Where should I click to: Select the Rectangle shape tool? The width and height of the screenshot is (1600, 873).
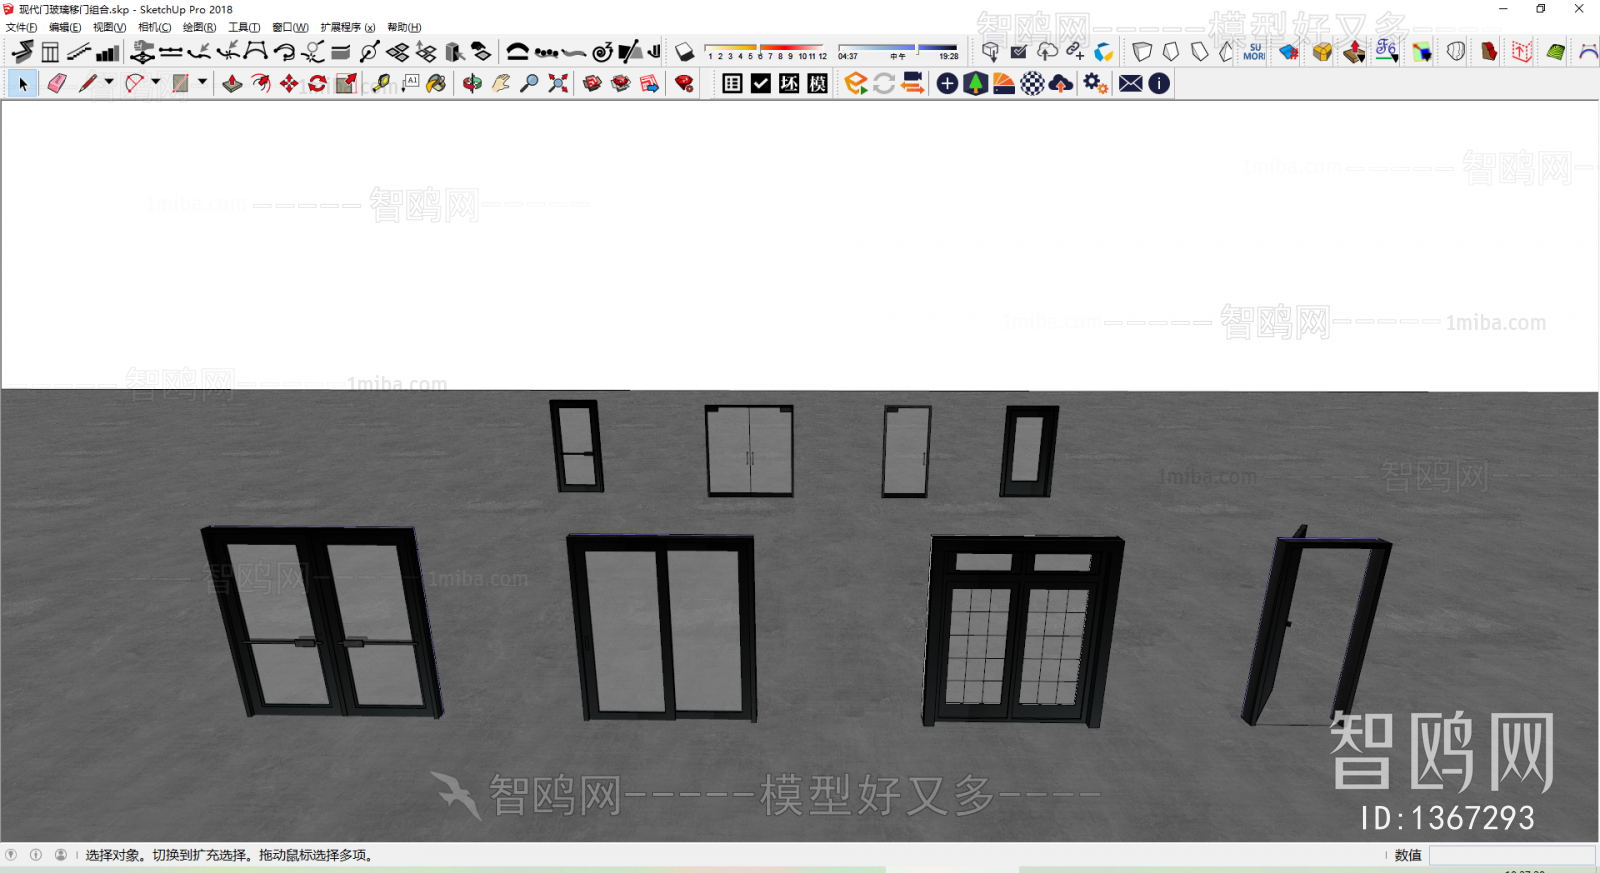pos(181,84)
